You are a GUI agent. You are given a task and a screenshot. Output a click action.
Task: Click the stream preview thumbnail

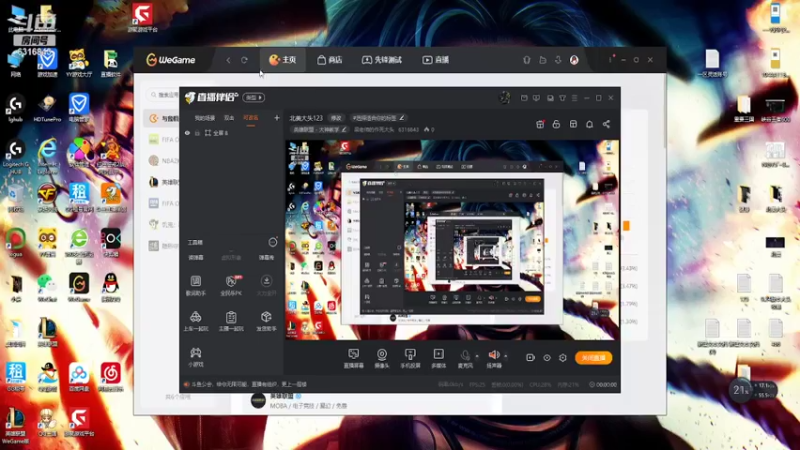[453, 240]
